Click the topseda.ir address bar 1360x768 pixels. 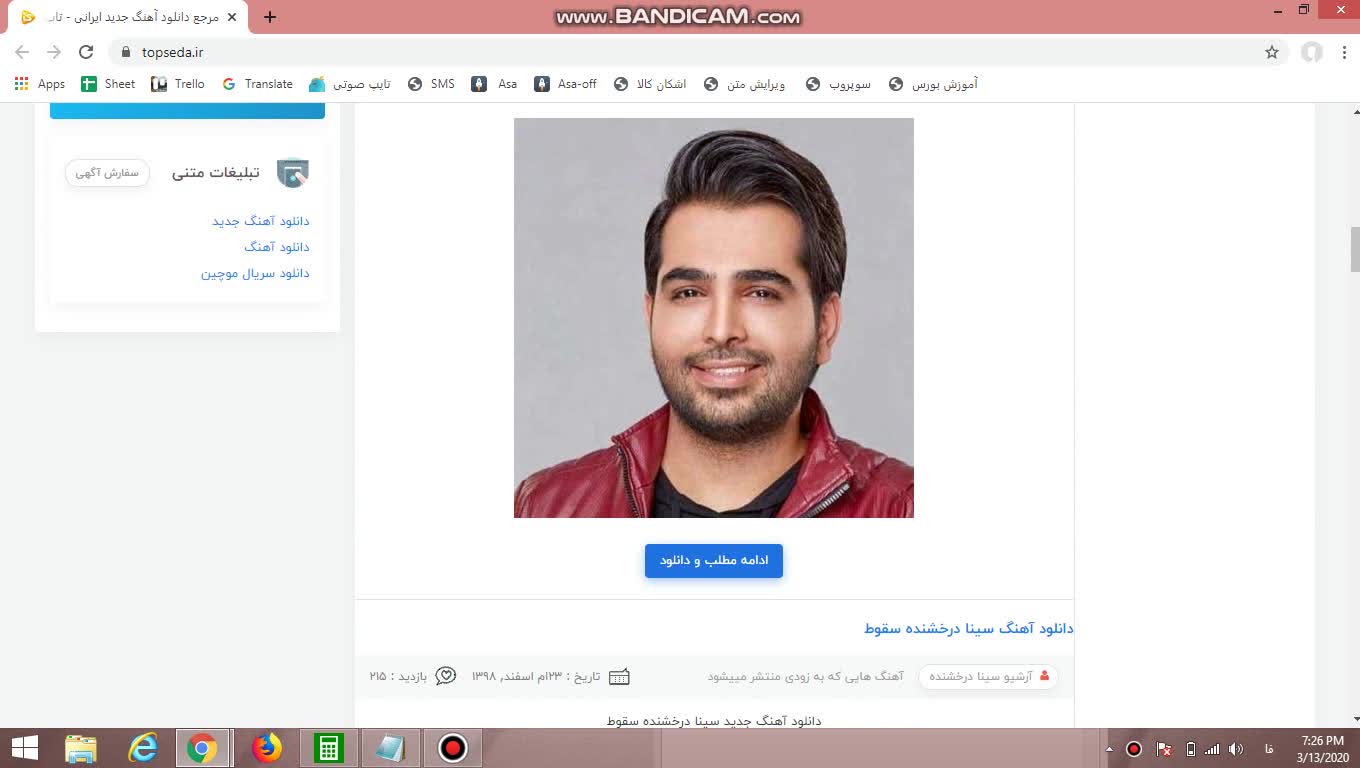point(600,52)
